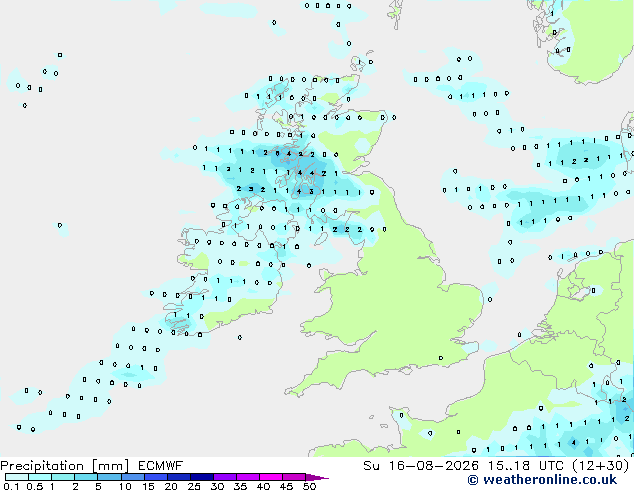Screen dimensions: 634x490
Task: Click the '15' legend value
Action: point(148,486)
